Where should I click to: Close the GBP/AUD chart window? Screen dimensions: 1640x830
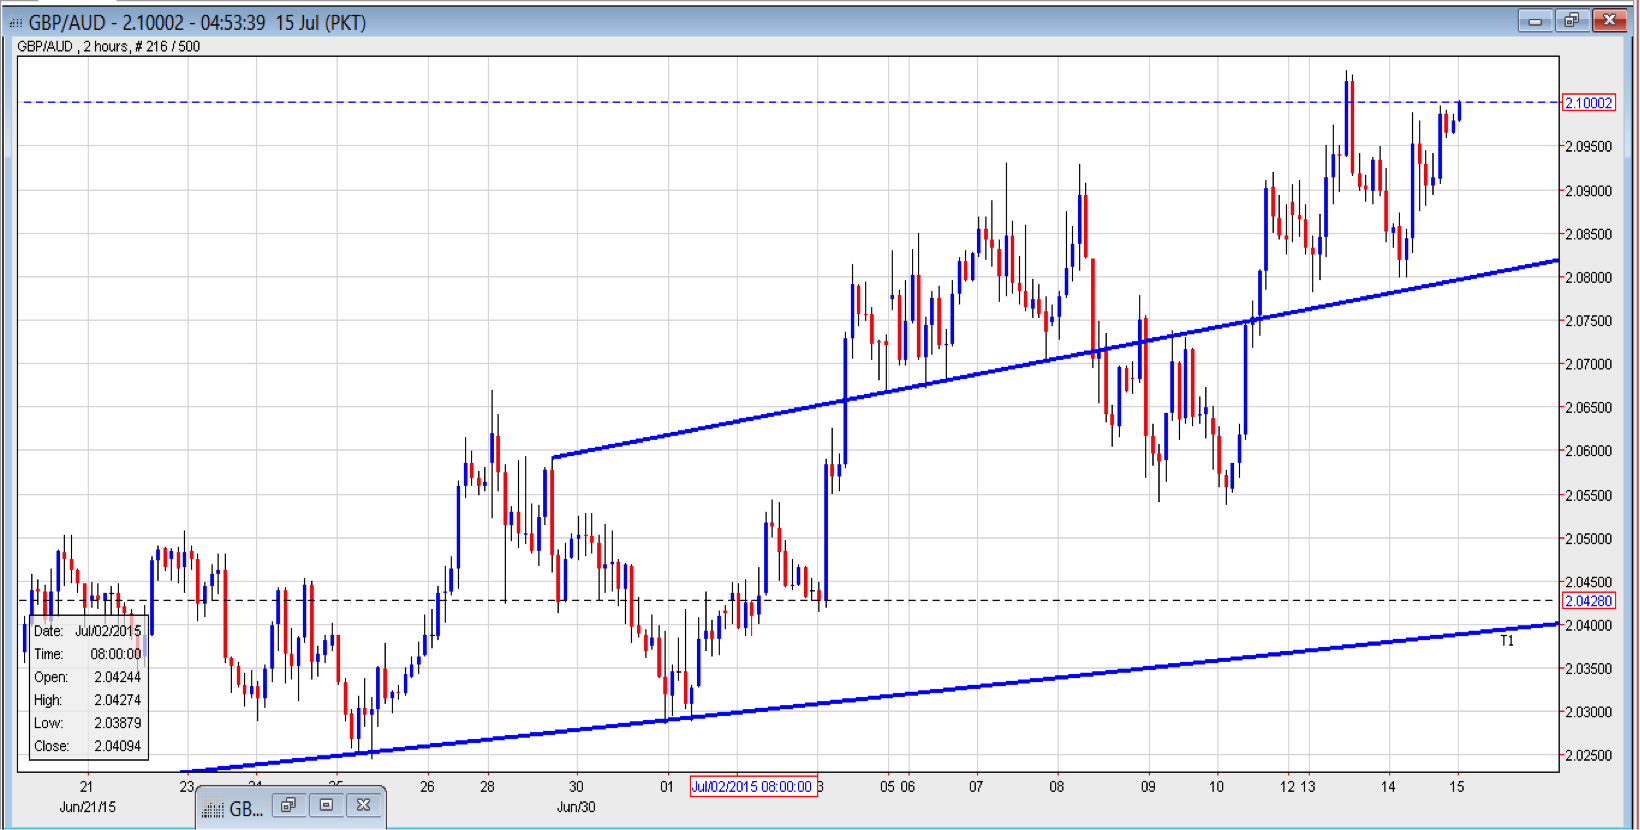tap(1609, 20)
